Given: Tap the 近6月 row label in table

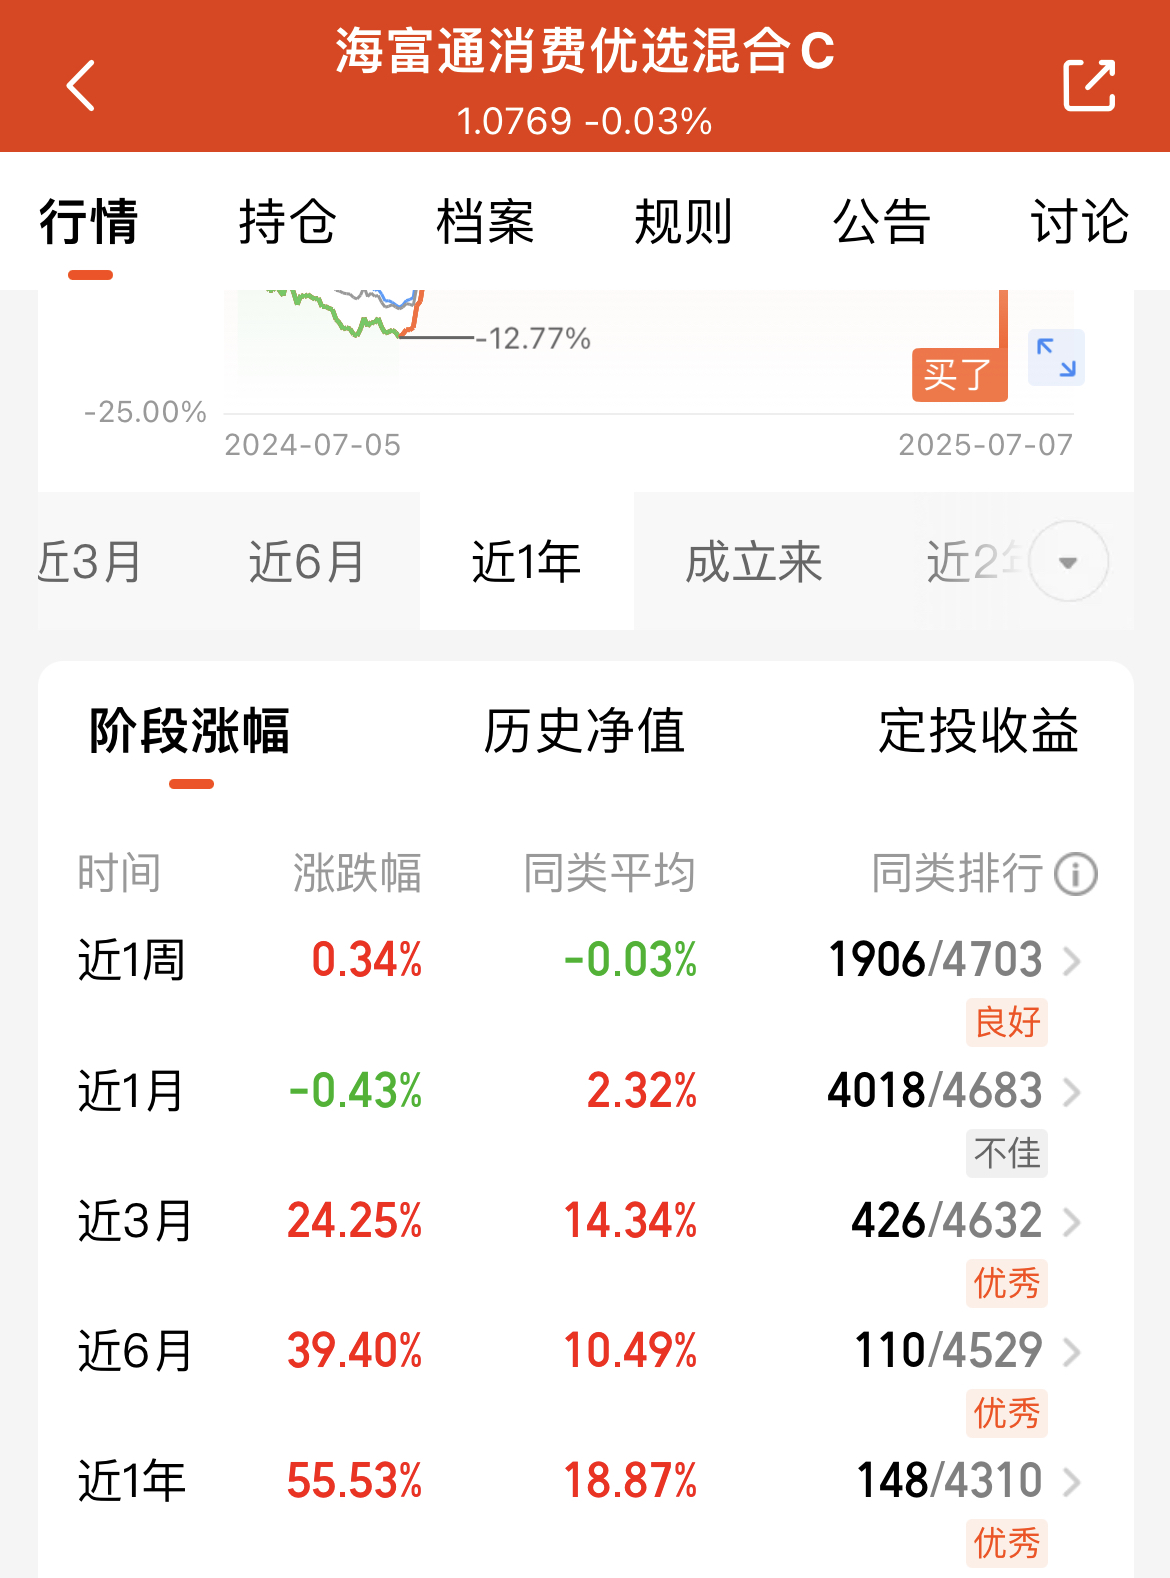Looking at the screenshot, I should [135, 1350].
